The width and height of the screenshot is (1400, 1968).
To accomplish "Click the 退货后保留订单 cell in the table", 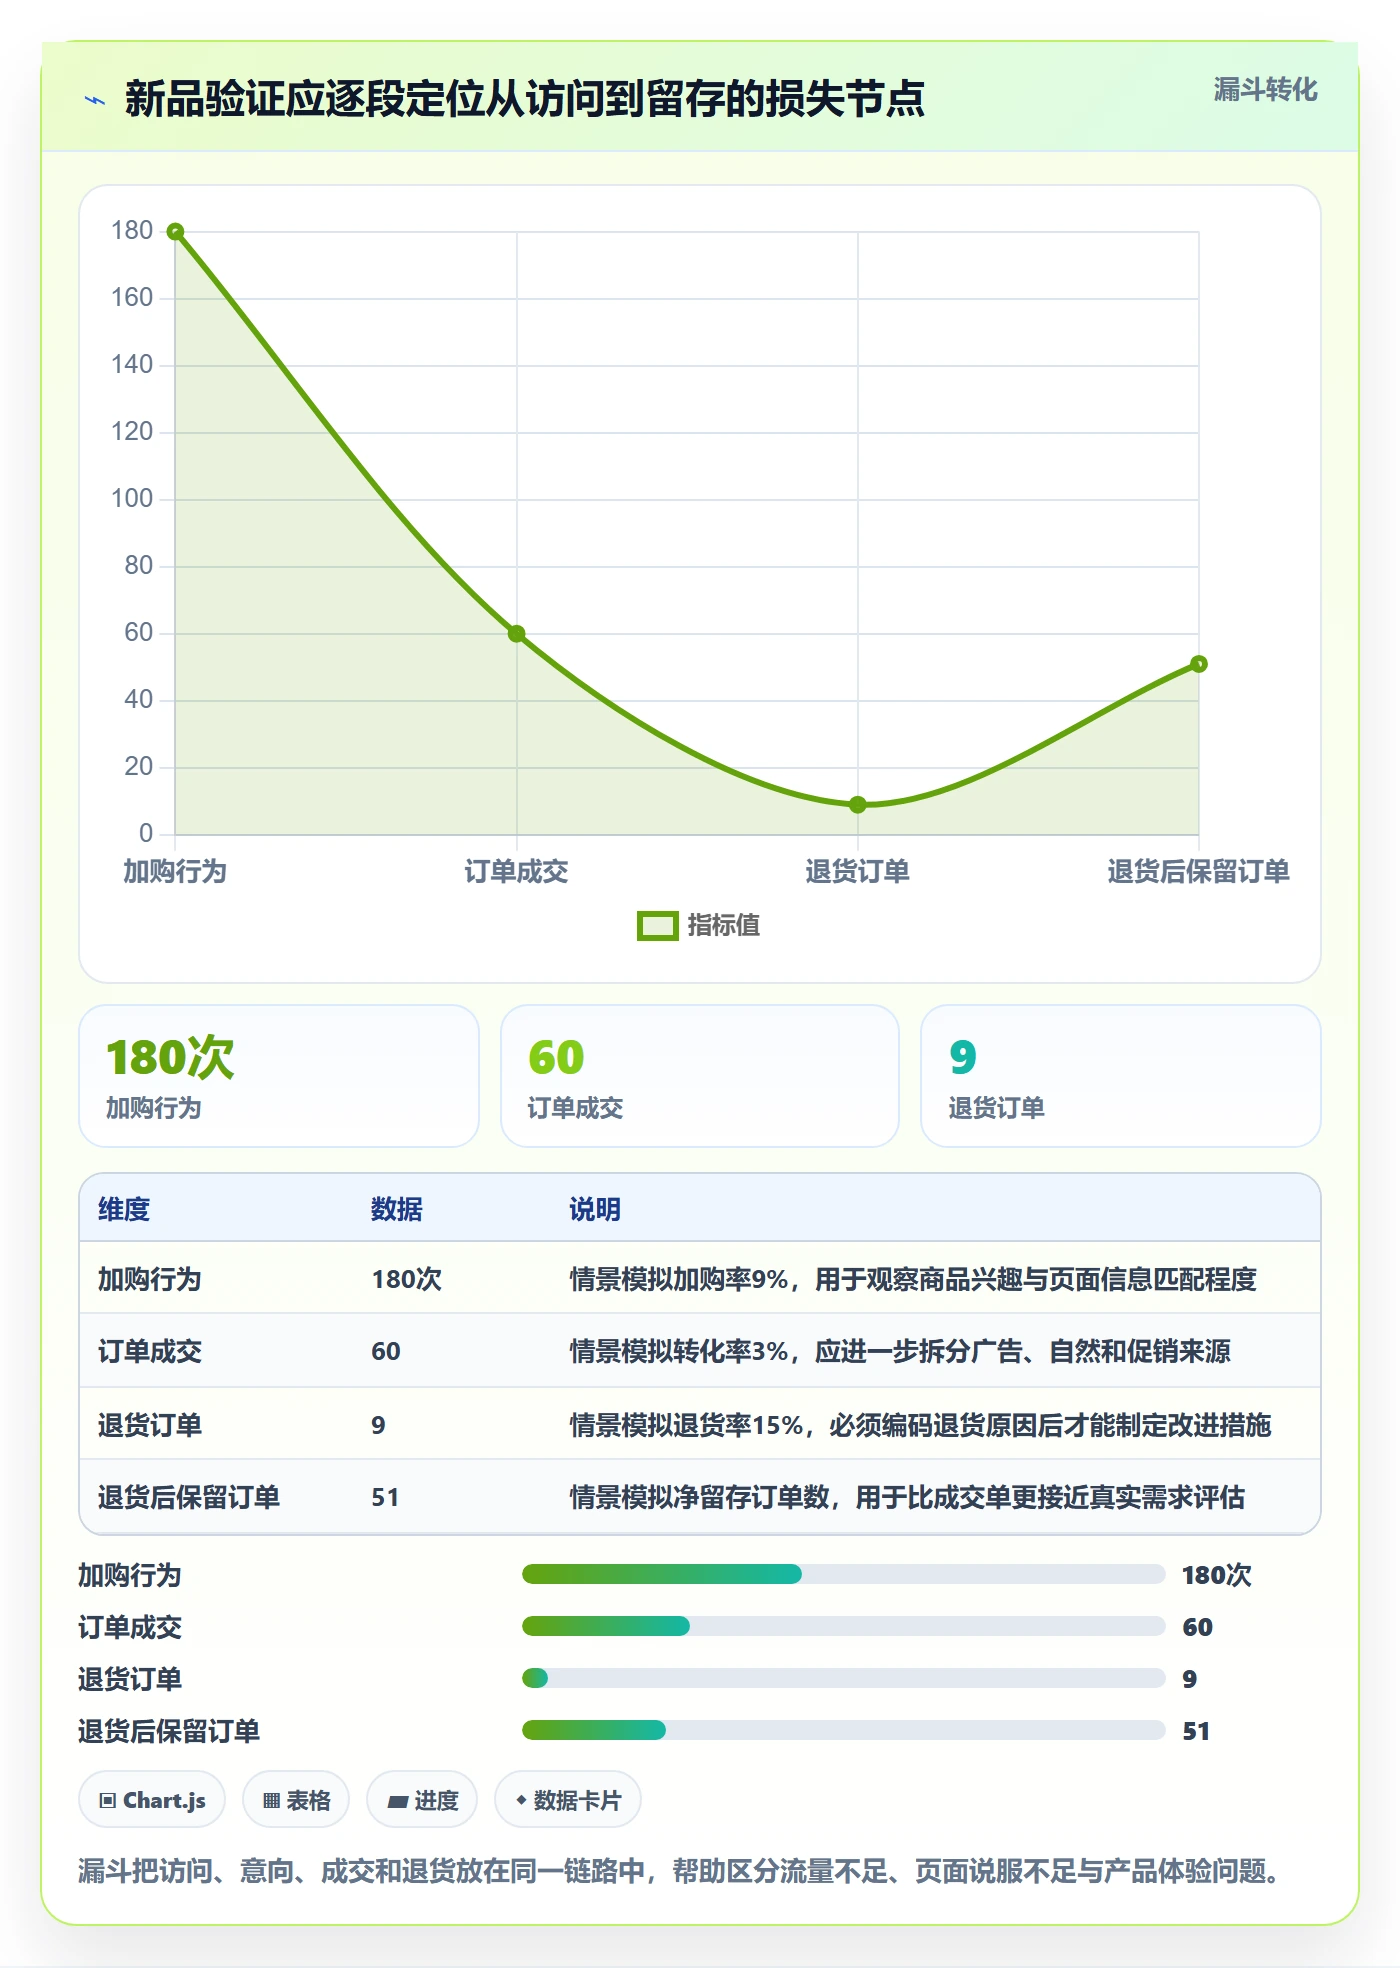I will (x=189, y=1498).
